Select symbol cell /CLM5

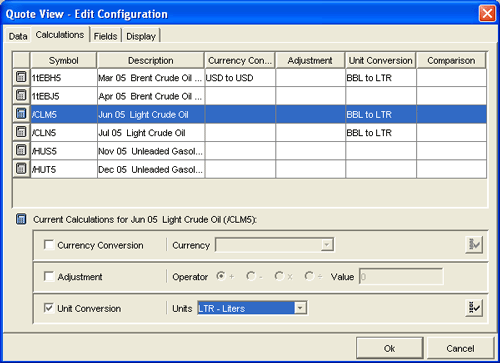pos(64,114)
